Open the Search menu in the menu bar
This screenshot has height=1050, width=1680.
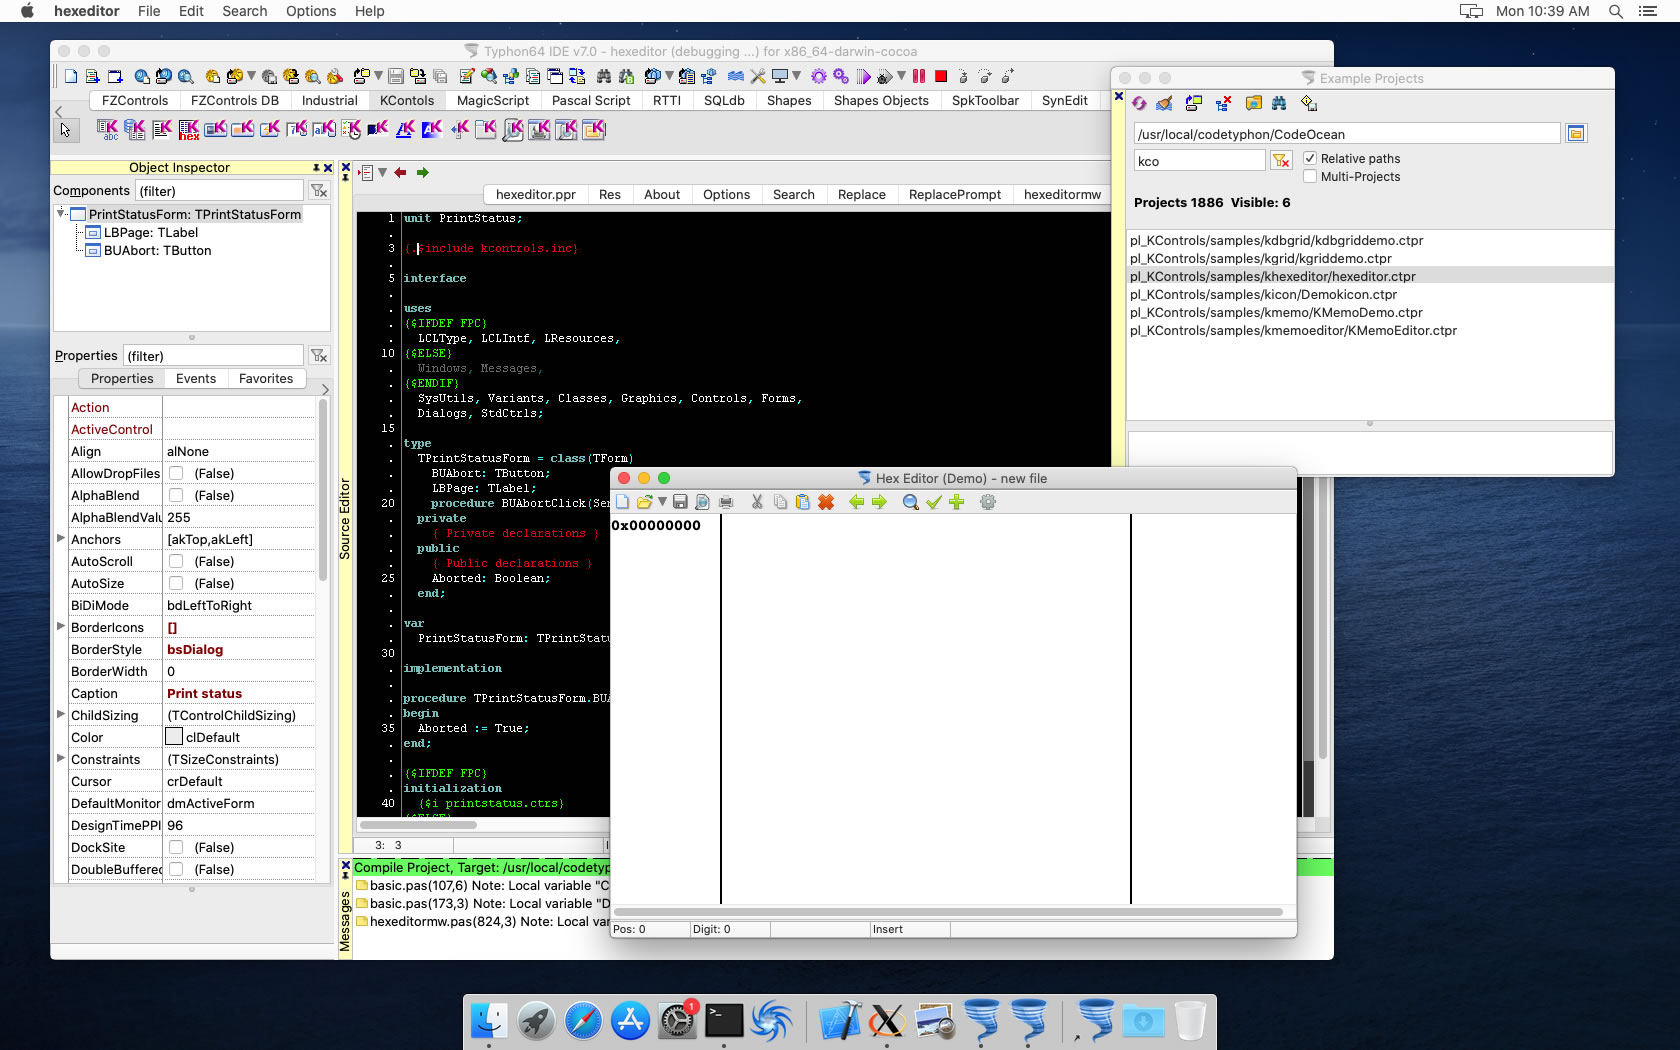[245, 11]
